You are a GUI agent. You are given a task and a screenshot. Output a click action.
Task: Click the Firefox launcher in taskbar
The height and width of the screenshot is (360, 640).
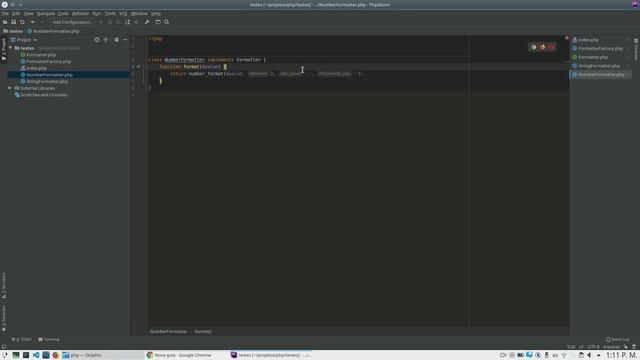pos(56,355)
